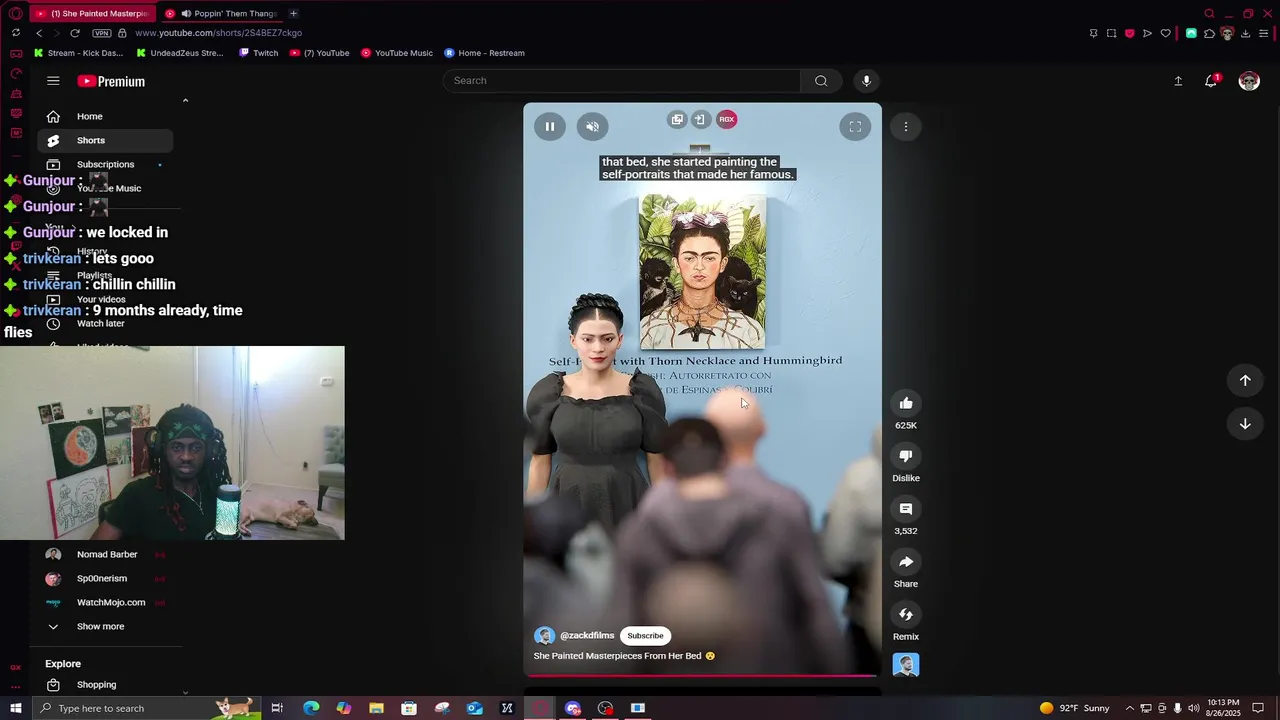Screen dimensions: 1280x720
Task: Open Shopping under Explore
Action: 105,685
